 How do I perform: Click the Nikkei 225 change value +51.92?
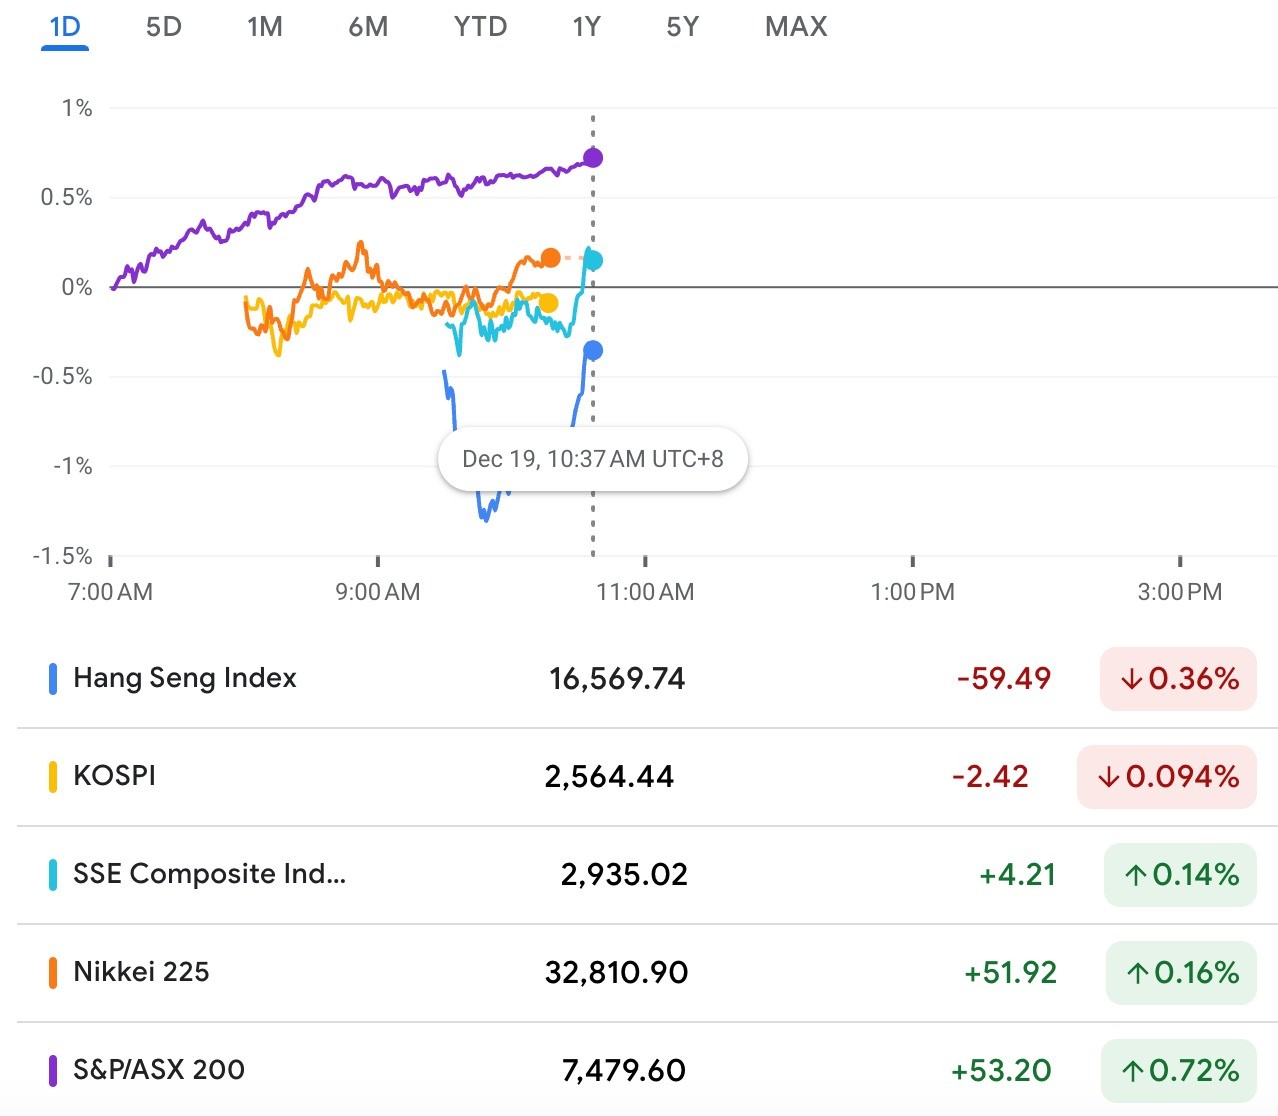point(1010,973)
